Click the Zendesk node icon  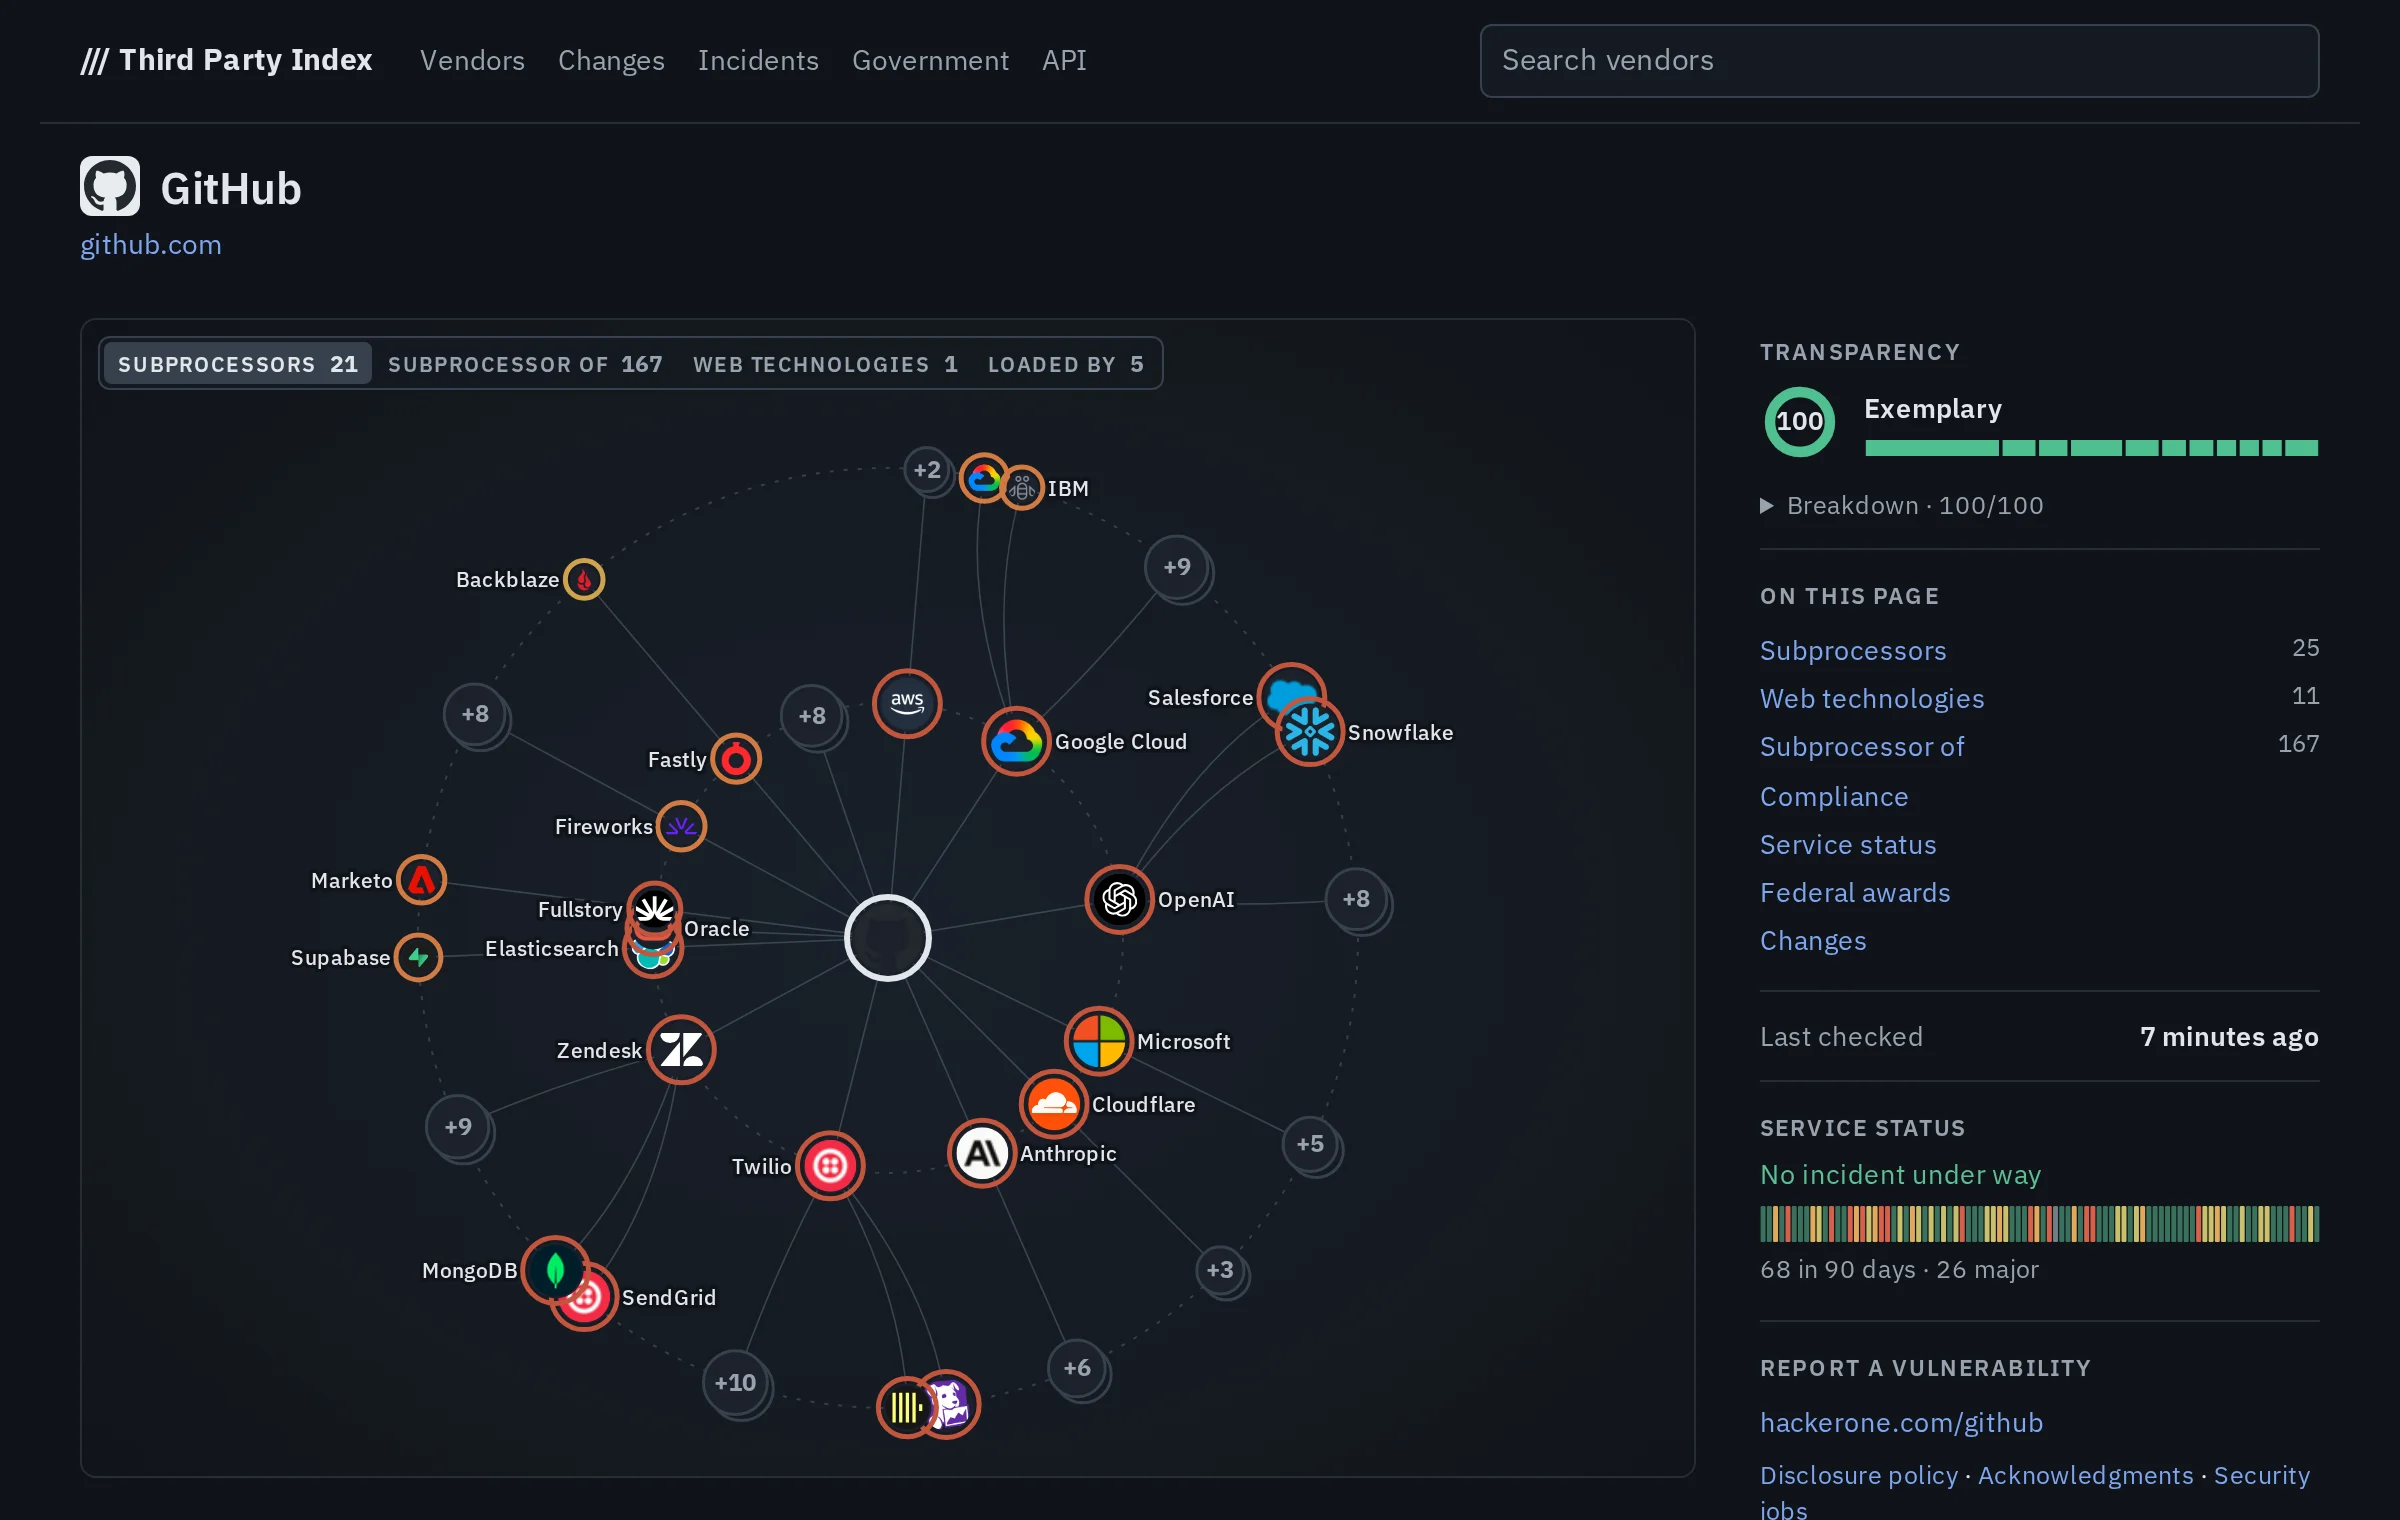point(681,1050)
